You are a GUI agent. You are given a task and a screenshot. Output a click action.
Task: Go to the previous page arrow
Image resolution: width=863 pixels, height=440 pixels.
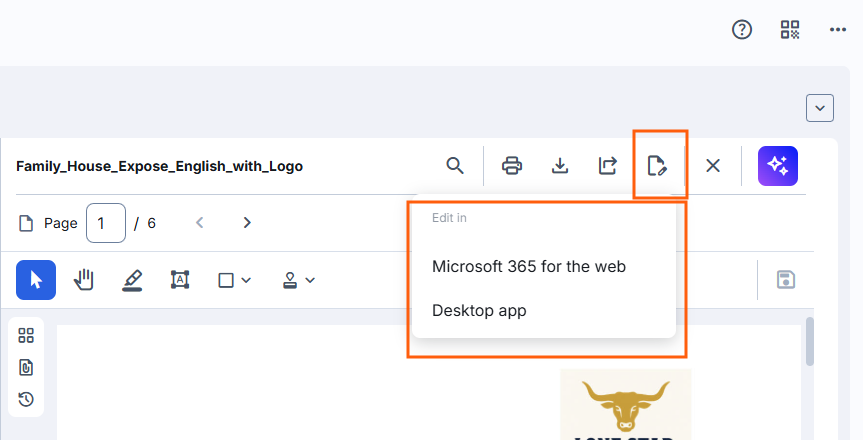pyautogui.click(x=200, y=222)
